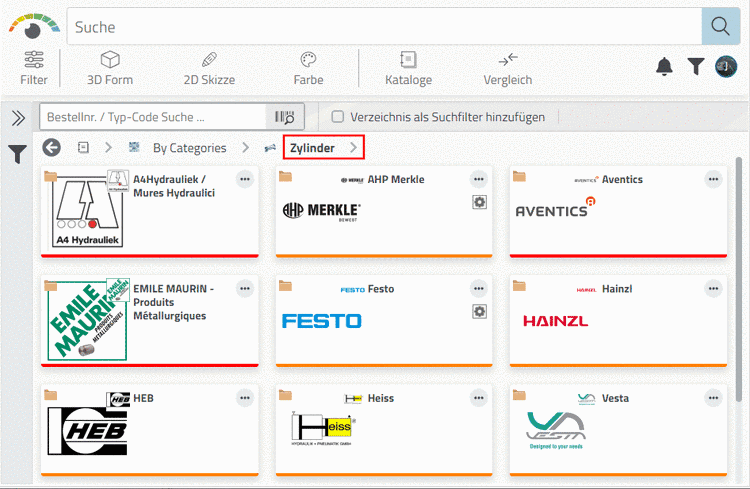Screen dimensions: 750x489
Task: Click the Vesta title text
Action: pyautogui.click(x=615, y=398)
